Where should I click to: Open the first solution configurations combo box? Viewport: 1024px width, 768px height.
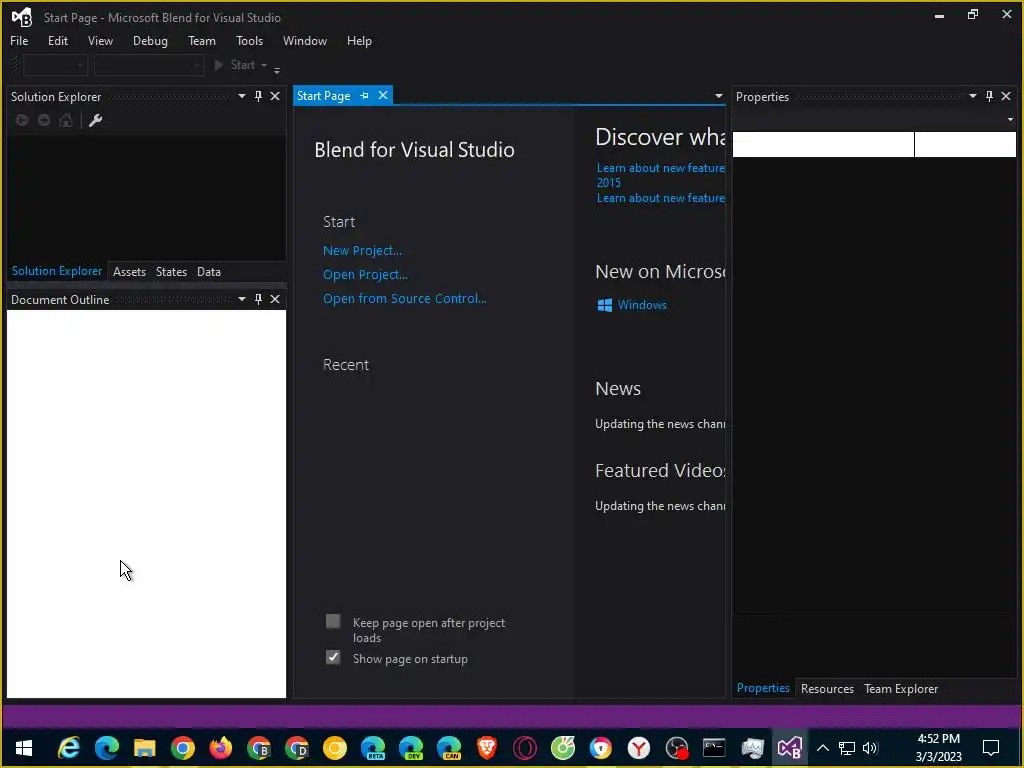point(55,65)
